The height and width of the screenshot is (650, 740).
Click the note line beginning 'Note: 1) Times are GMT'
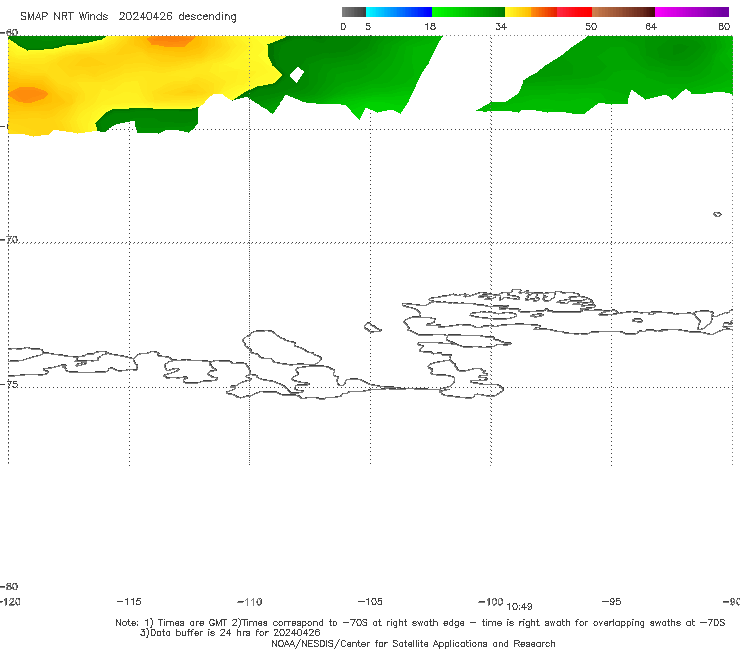[420, 623]
